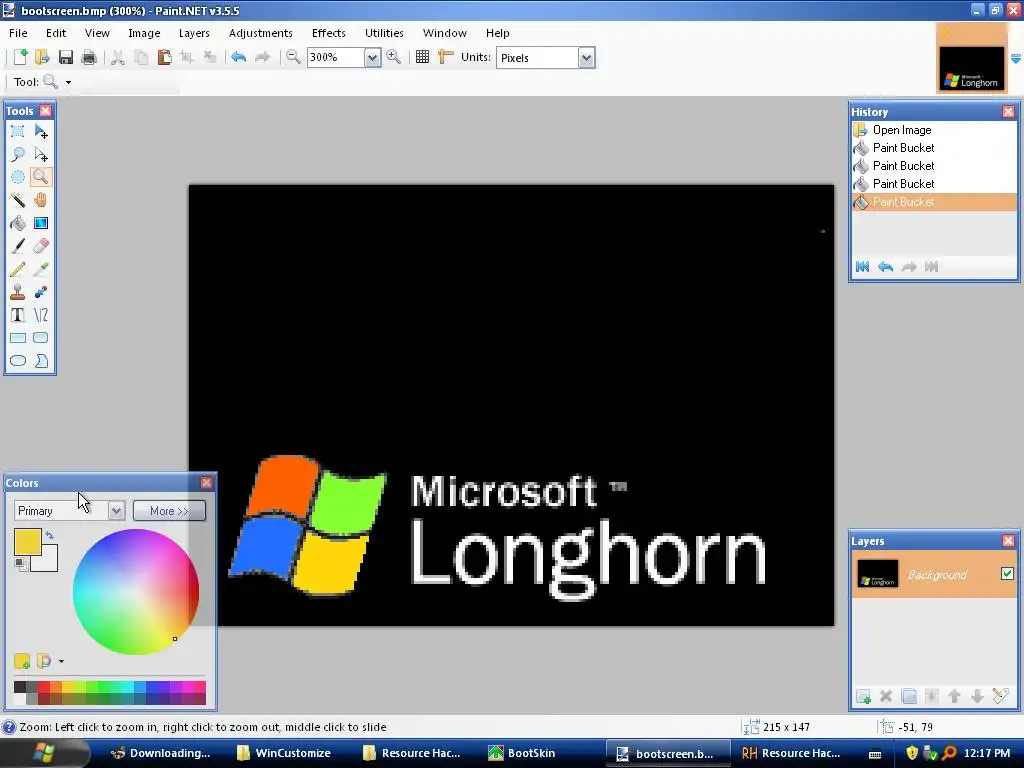The image size is (1024, 768).
Task: Open the Utilities menu
Action: click(x=384, y=33)
